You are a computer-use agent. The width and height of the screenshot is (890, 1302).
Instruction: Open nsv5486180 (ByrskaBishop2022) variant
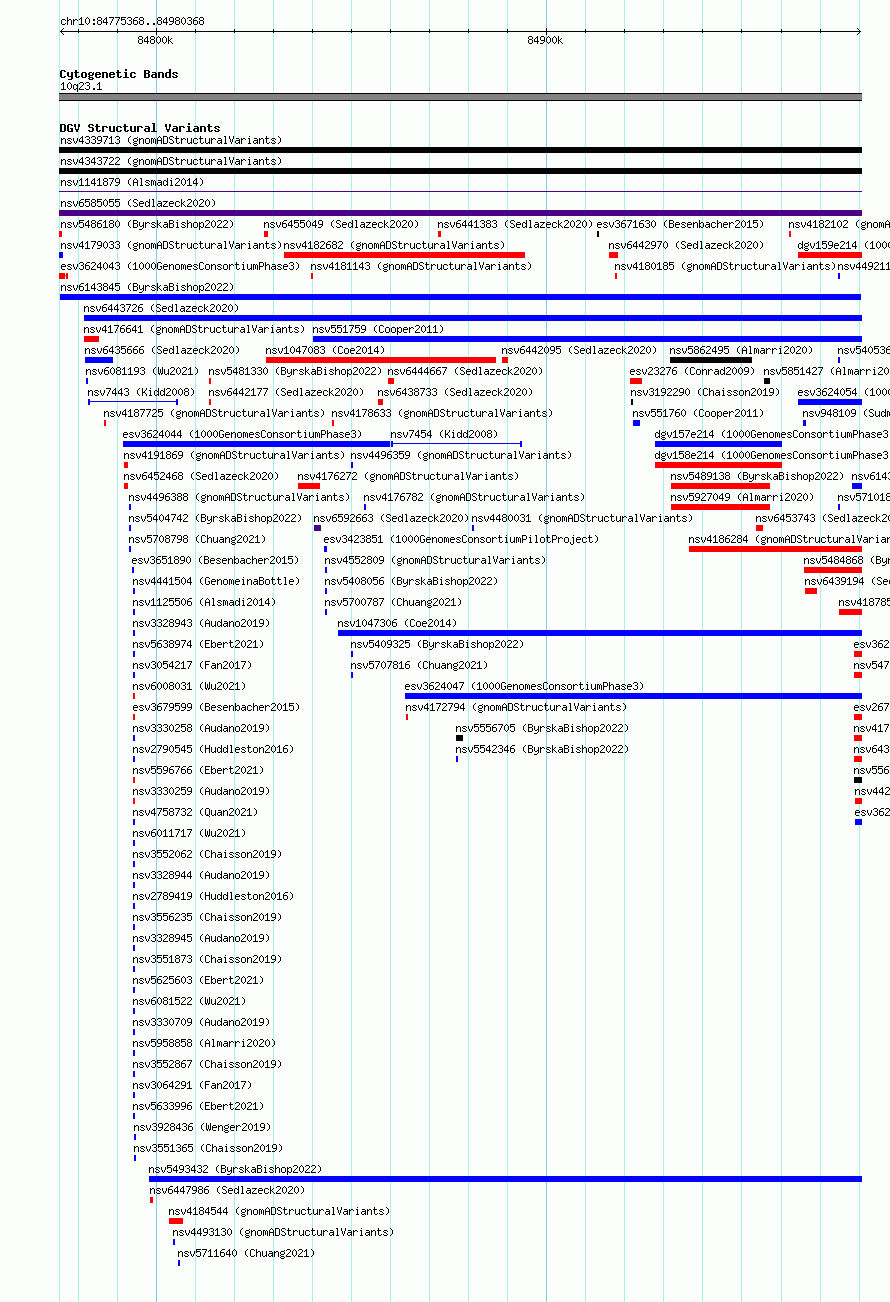(147, 224)
